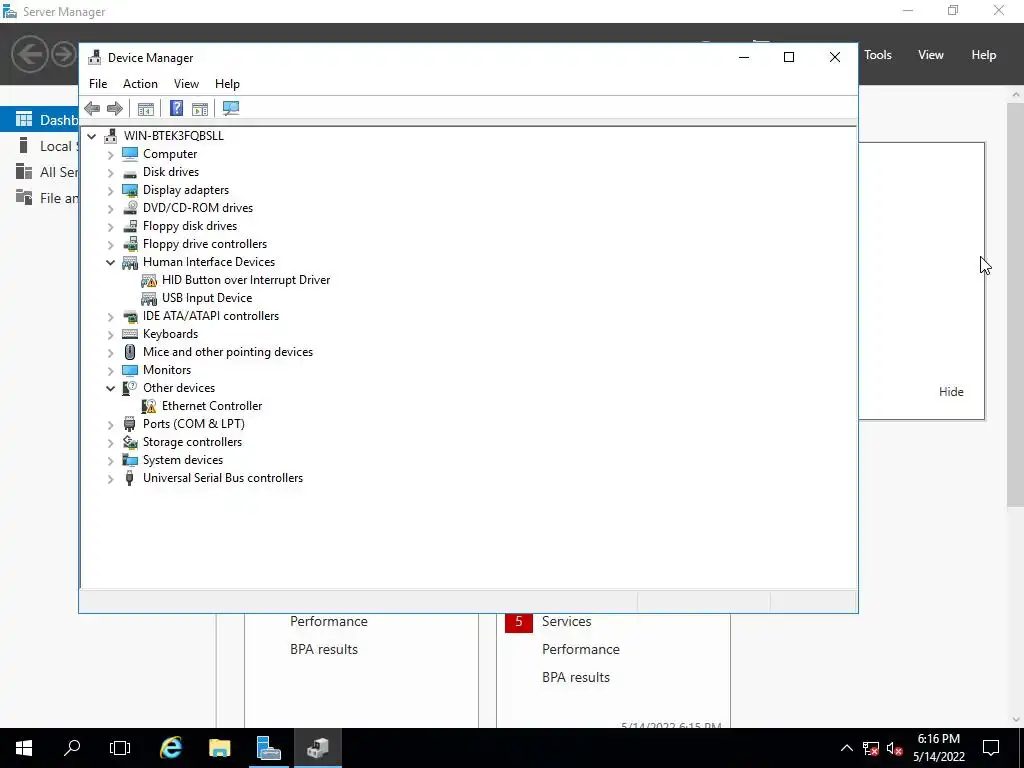Select the Ethernet Controller text entry
The image size is (1024, 768).
(x=212, y=406)
